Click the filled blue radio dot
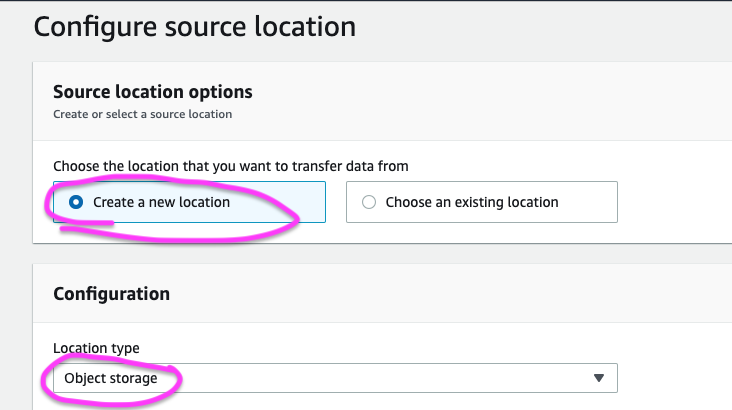732x410 pixels. coord(76,202)
